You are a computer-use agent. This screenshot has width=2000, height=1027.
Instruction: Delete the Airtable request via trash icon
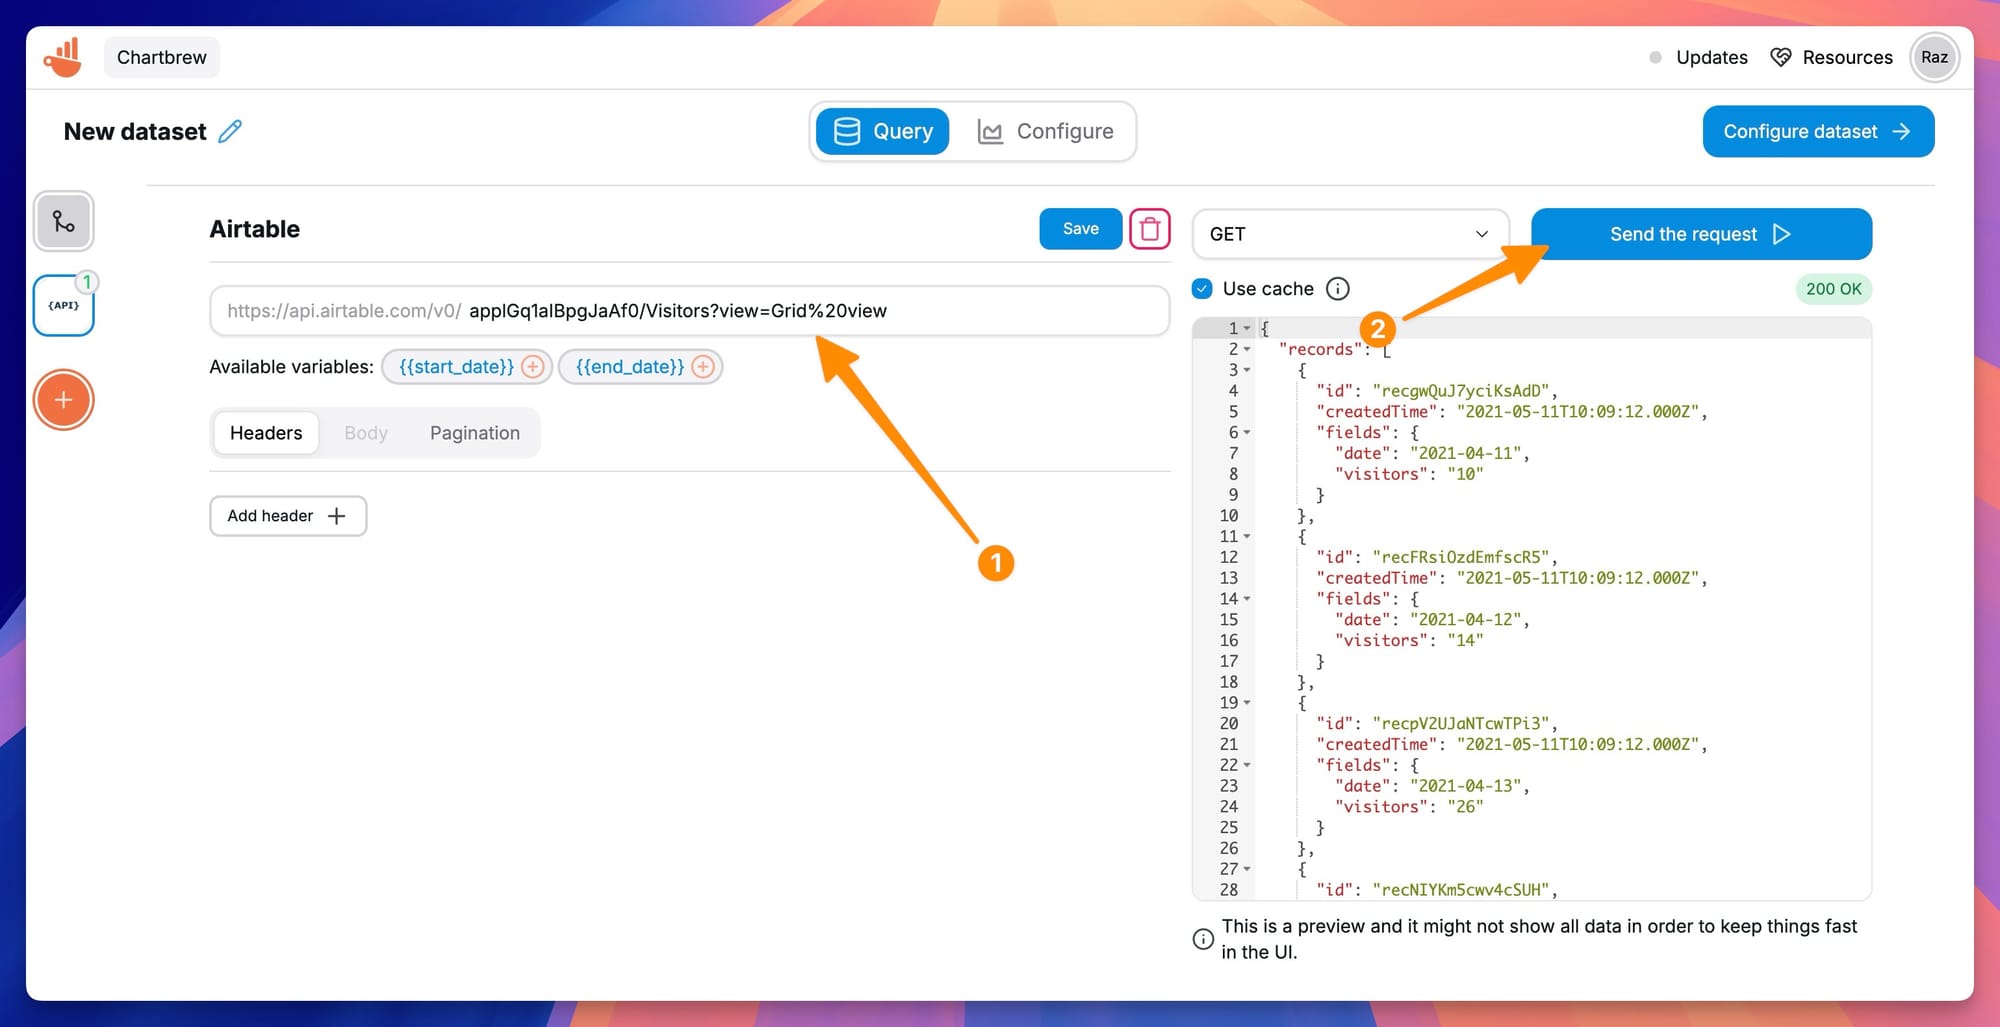point(1149,228)
